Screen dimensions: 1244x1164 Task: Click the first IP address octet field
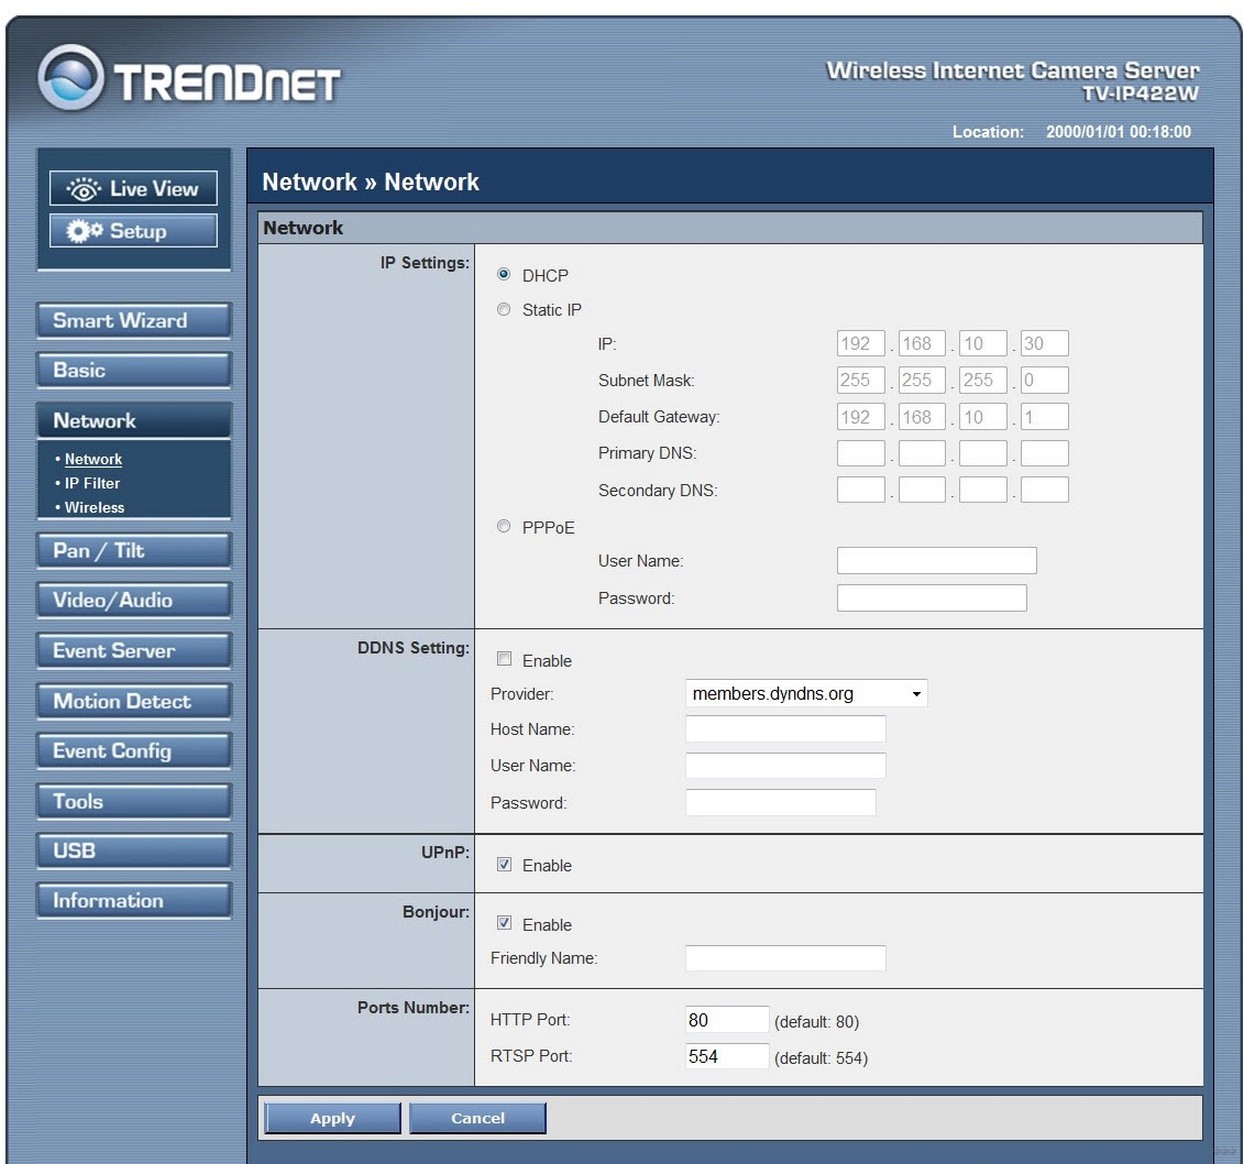pyautogui.click(x=860, y=343)
